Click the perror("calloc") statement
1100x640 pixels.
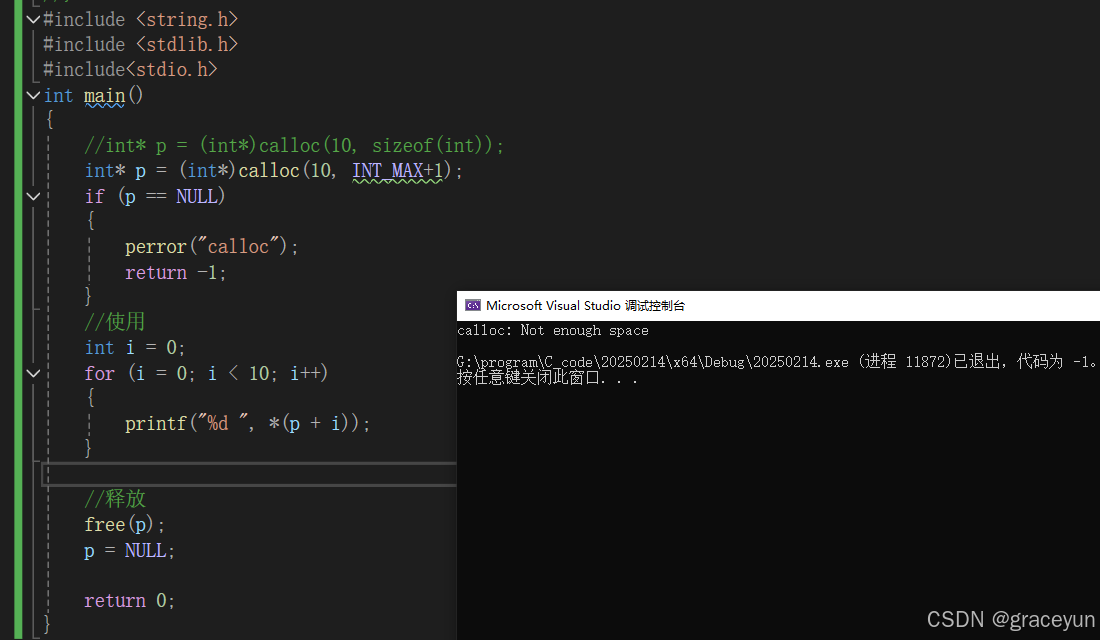[212, 246]
